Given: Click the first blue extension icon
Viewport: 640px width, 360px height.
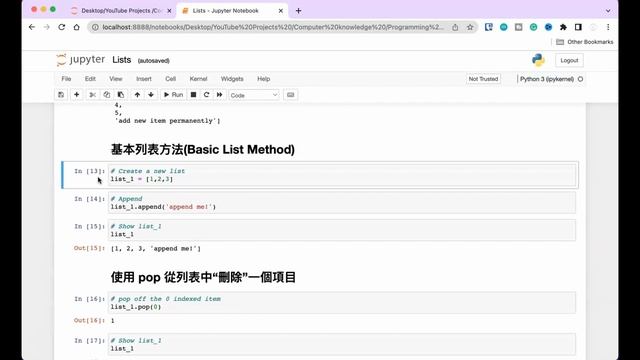Looking at the screenshot, I should [489, 27].
